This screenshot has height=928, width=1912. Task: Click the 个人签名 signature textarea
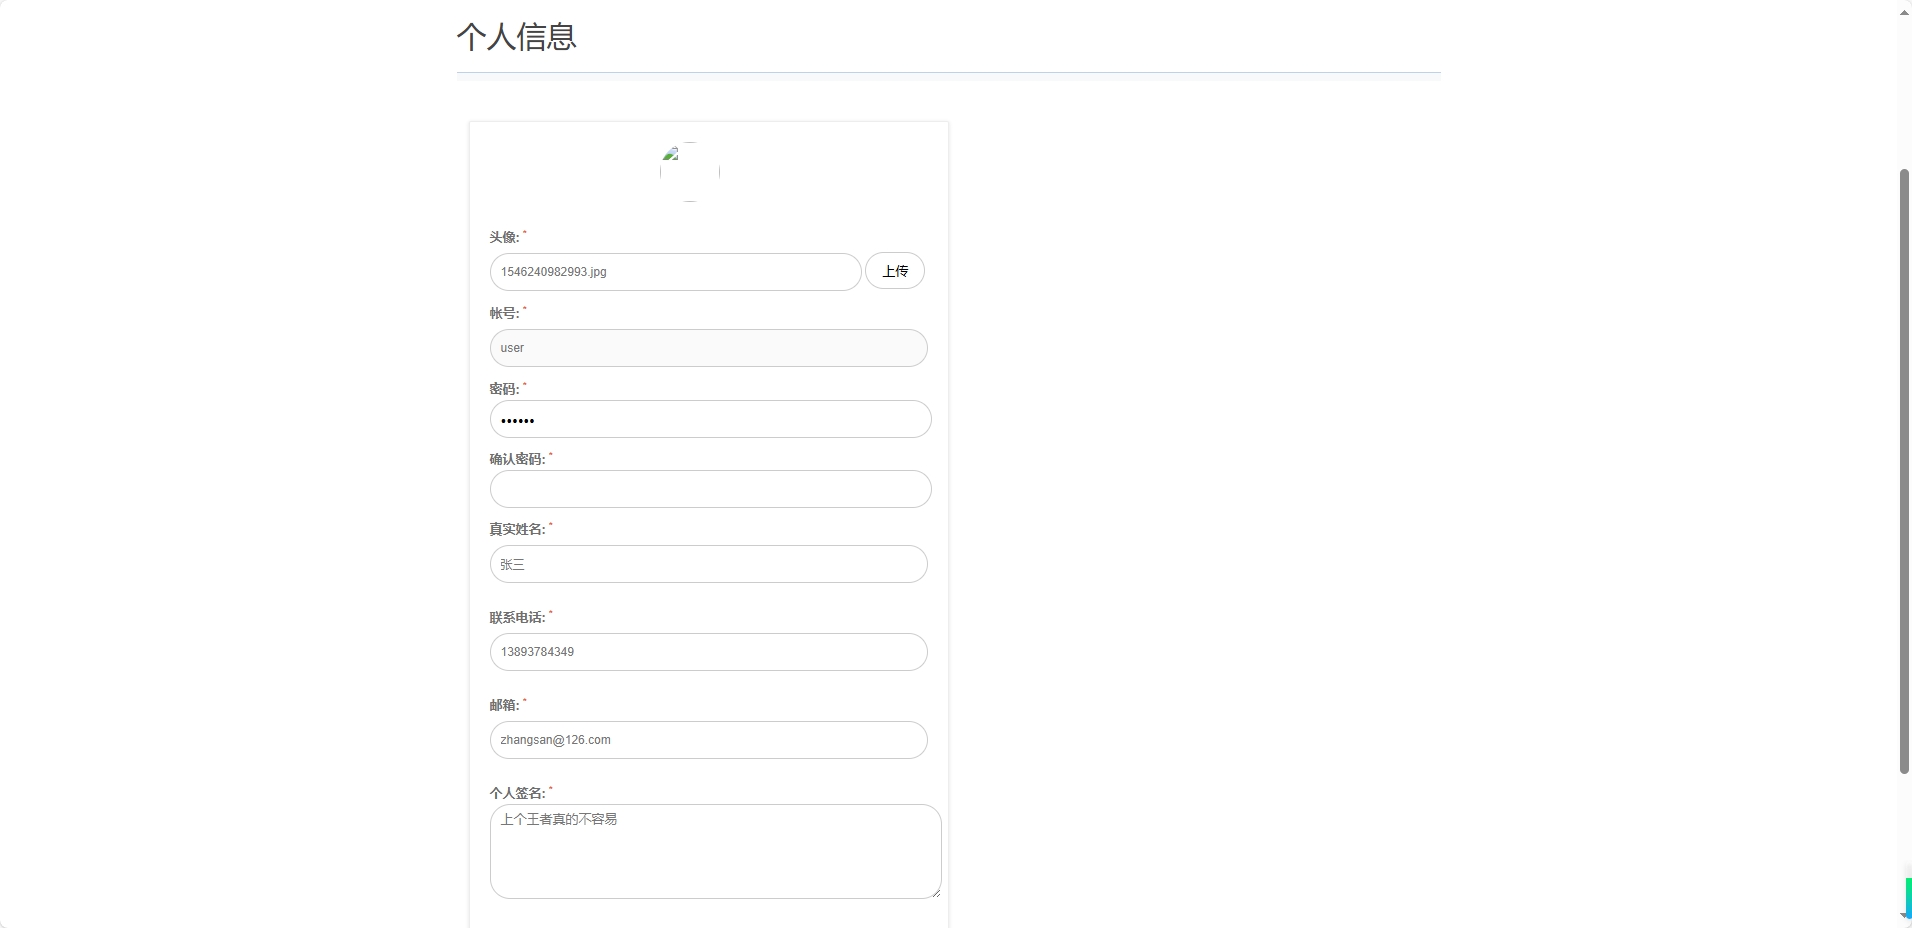[x=715, y=850]
